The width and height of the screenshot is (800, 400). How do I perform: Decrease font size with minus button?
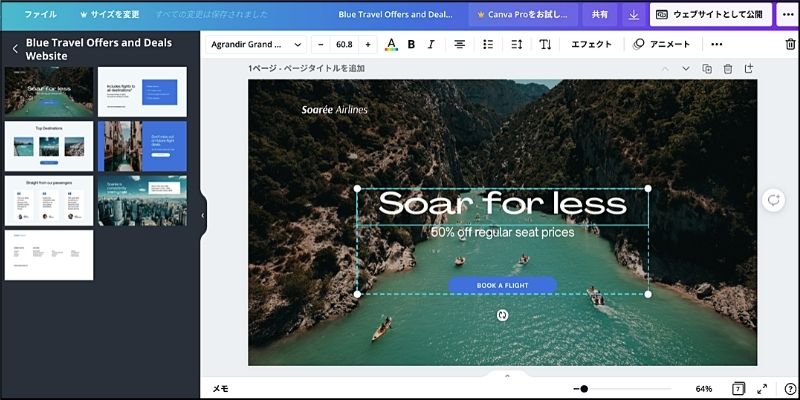tap(320, 44)
